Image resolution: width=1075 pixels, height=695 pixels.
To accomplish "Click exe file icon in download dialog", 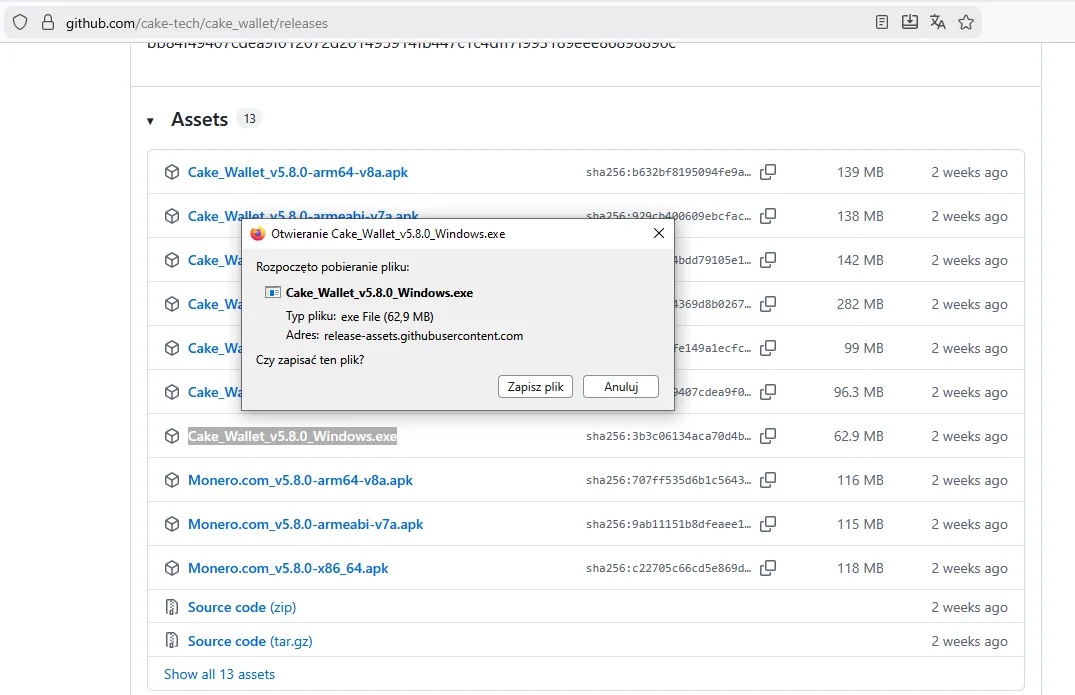I will pos(273,293).
